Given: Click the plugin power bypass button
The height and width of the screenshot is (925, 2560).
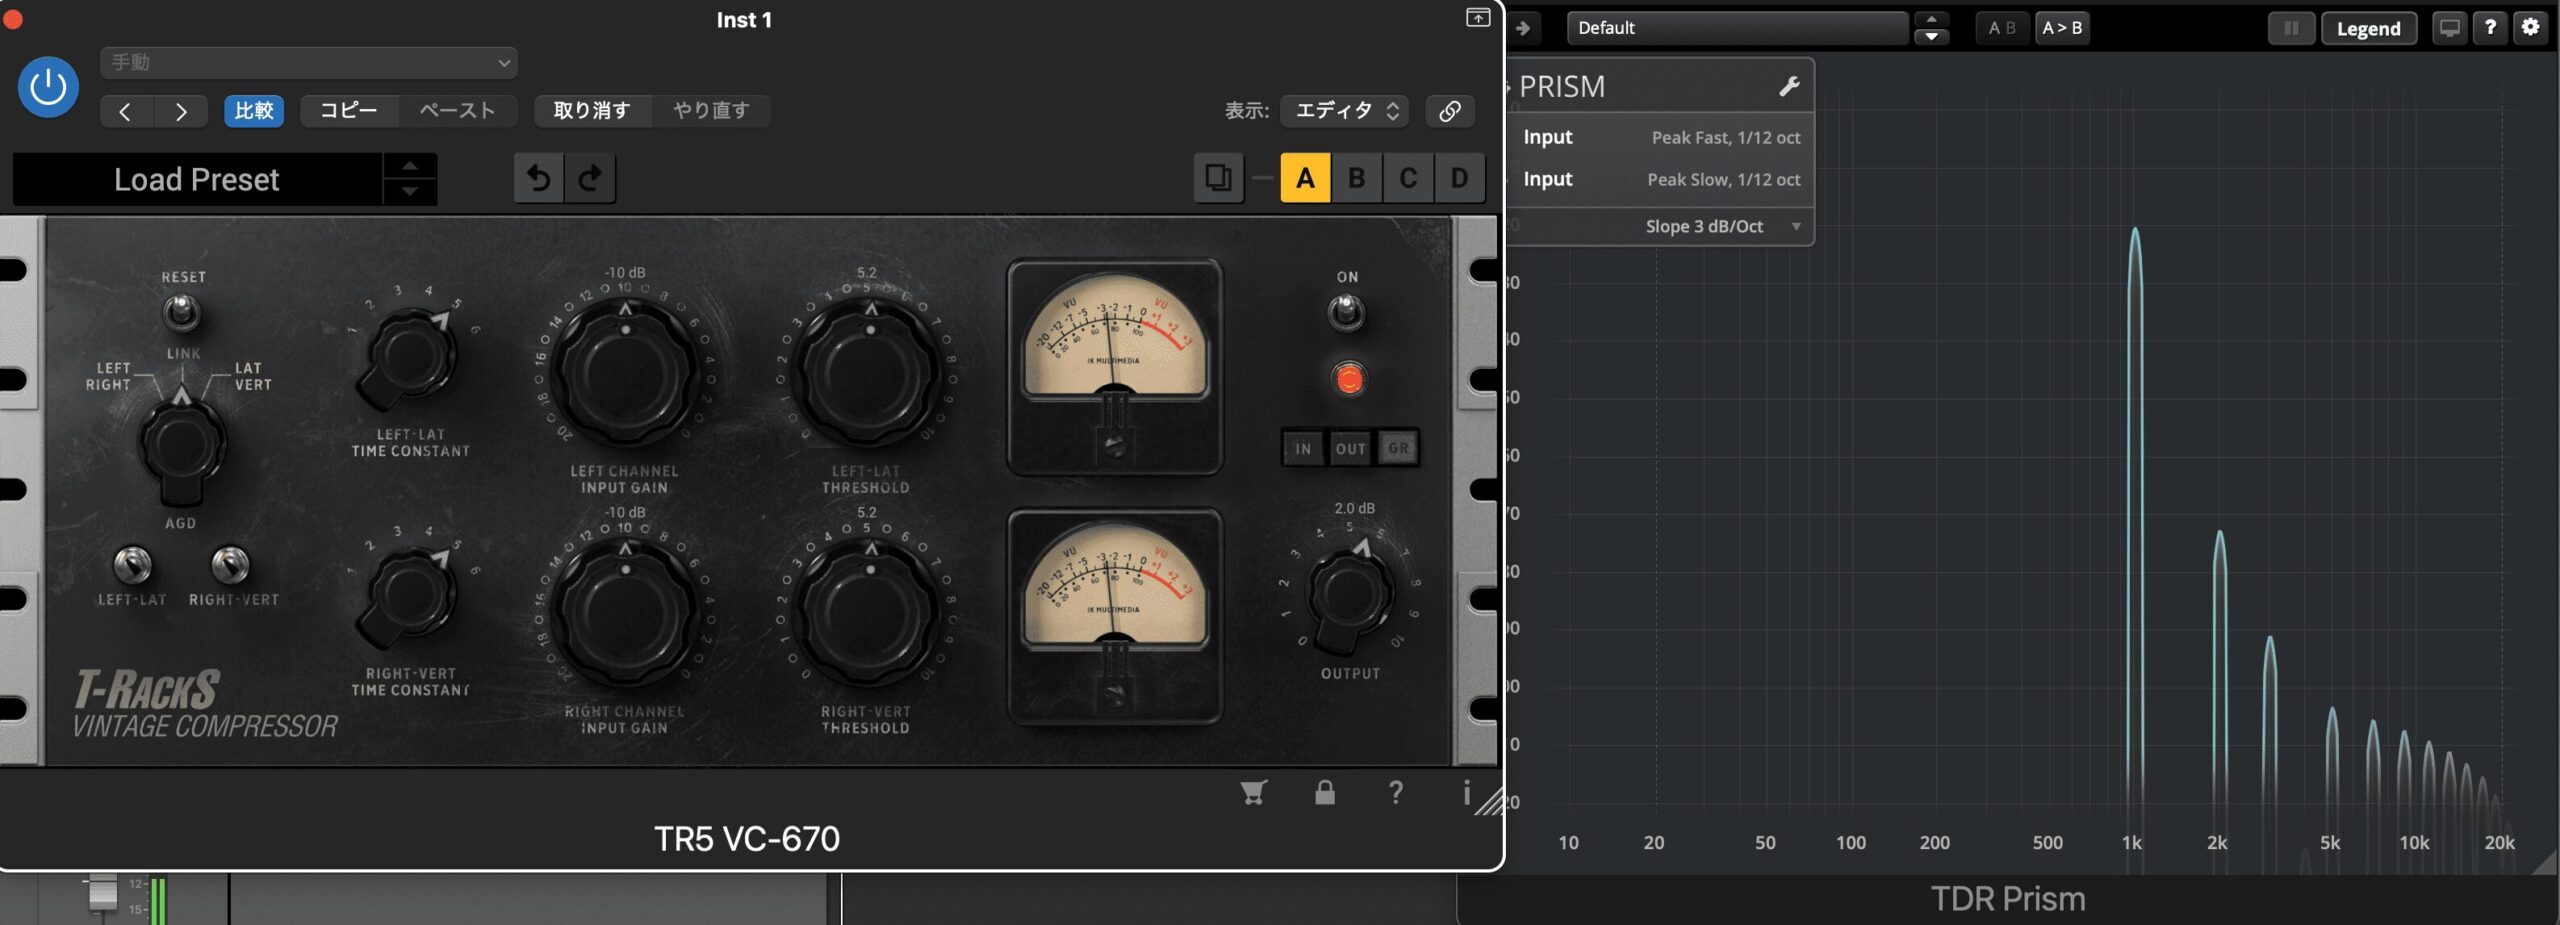Looking at the screenshot, I should (x=48, y=88).
